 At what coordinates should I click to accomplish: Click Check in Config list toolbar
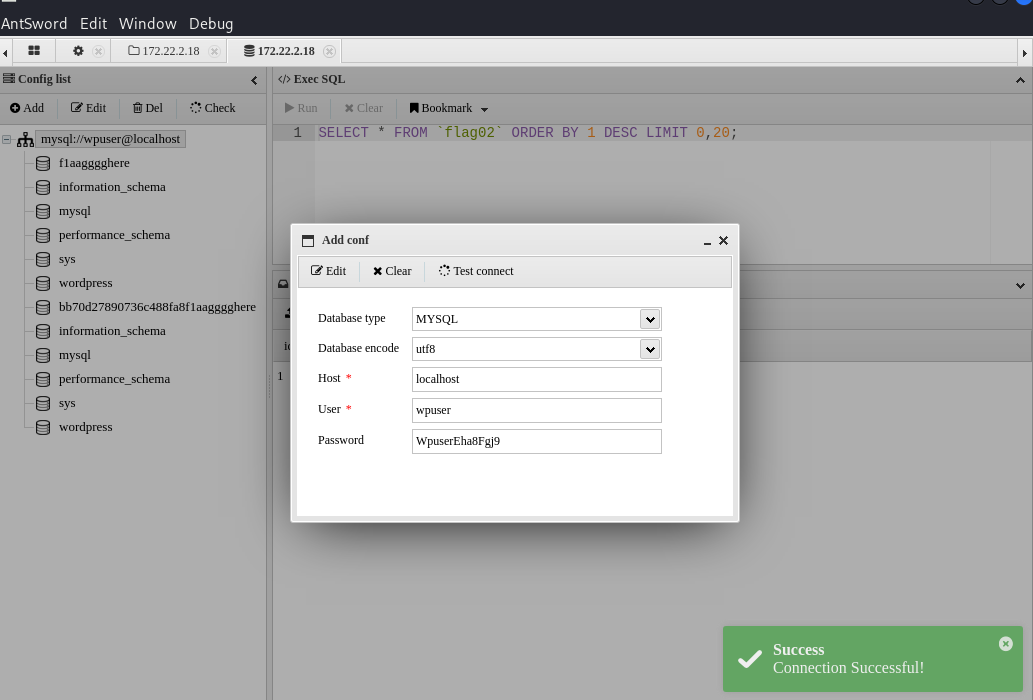212,108
